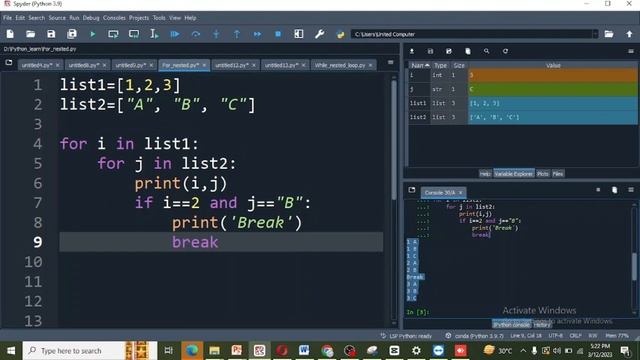Open the File menu
This screenshot has width=640, height=360.
click(x=7, y=18)
